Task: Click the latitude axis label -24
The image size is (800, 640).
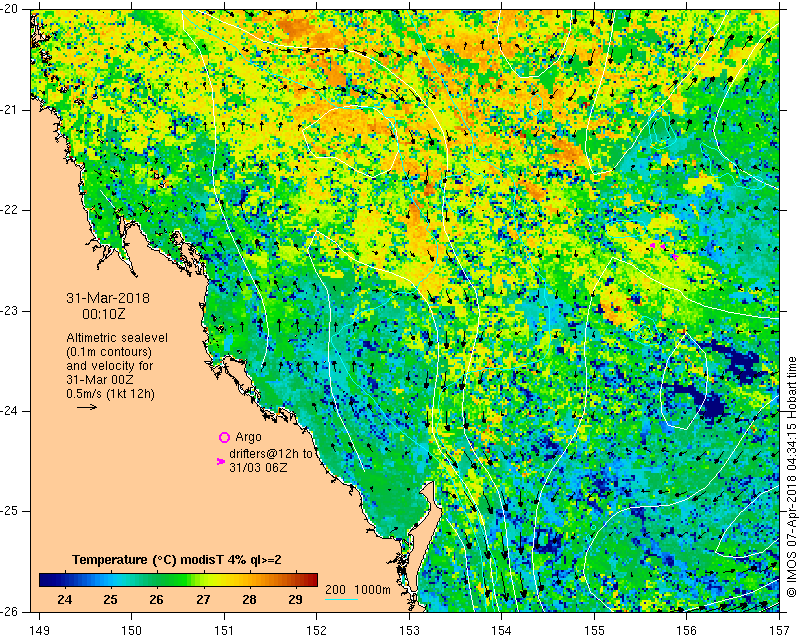Action: tap(9, 411)
